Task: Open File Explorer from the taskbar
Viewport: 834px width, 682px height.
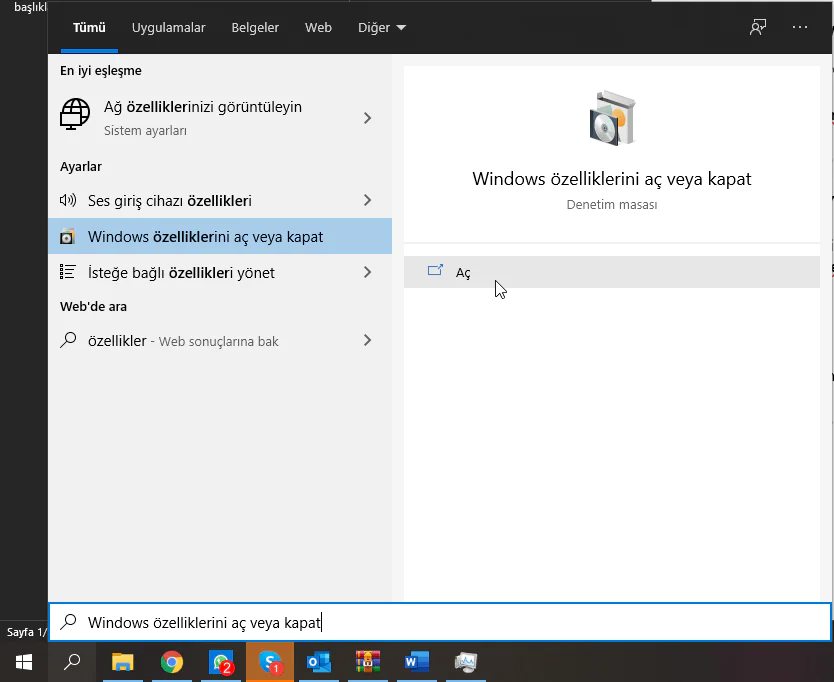Action: pyautogui.click(x=123, y=662)
